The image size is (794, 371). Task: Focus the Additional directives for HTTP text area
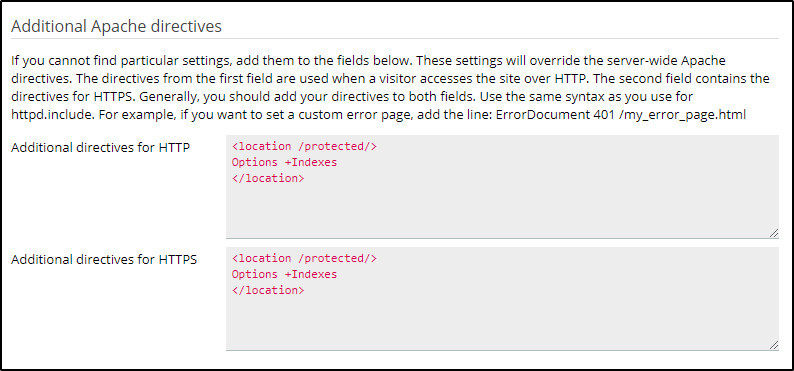502,187
